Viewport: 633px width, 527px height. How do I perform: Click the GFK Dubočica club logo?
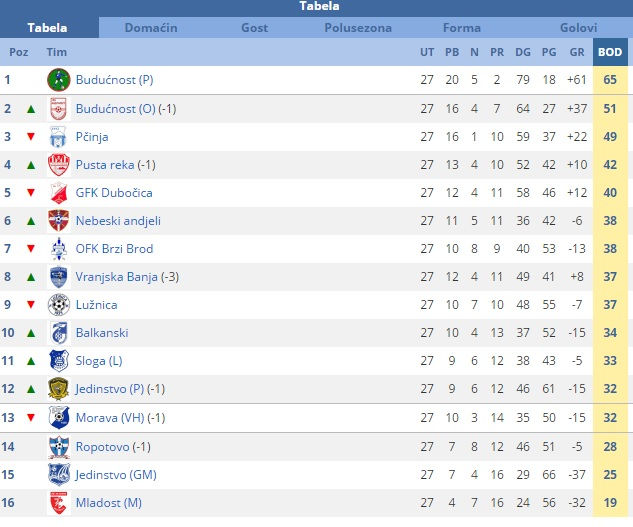point(59,193)
